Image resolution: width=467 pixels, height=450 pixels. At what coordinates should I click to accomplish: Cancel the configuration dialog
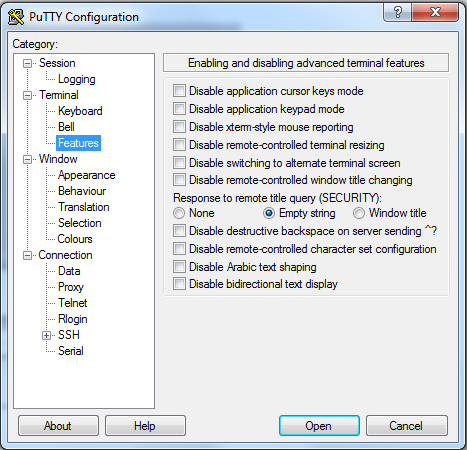(406, 426)
